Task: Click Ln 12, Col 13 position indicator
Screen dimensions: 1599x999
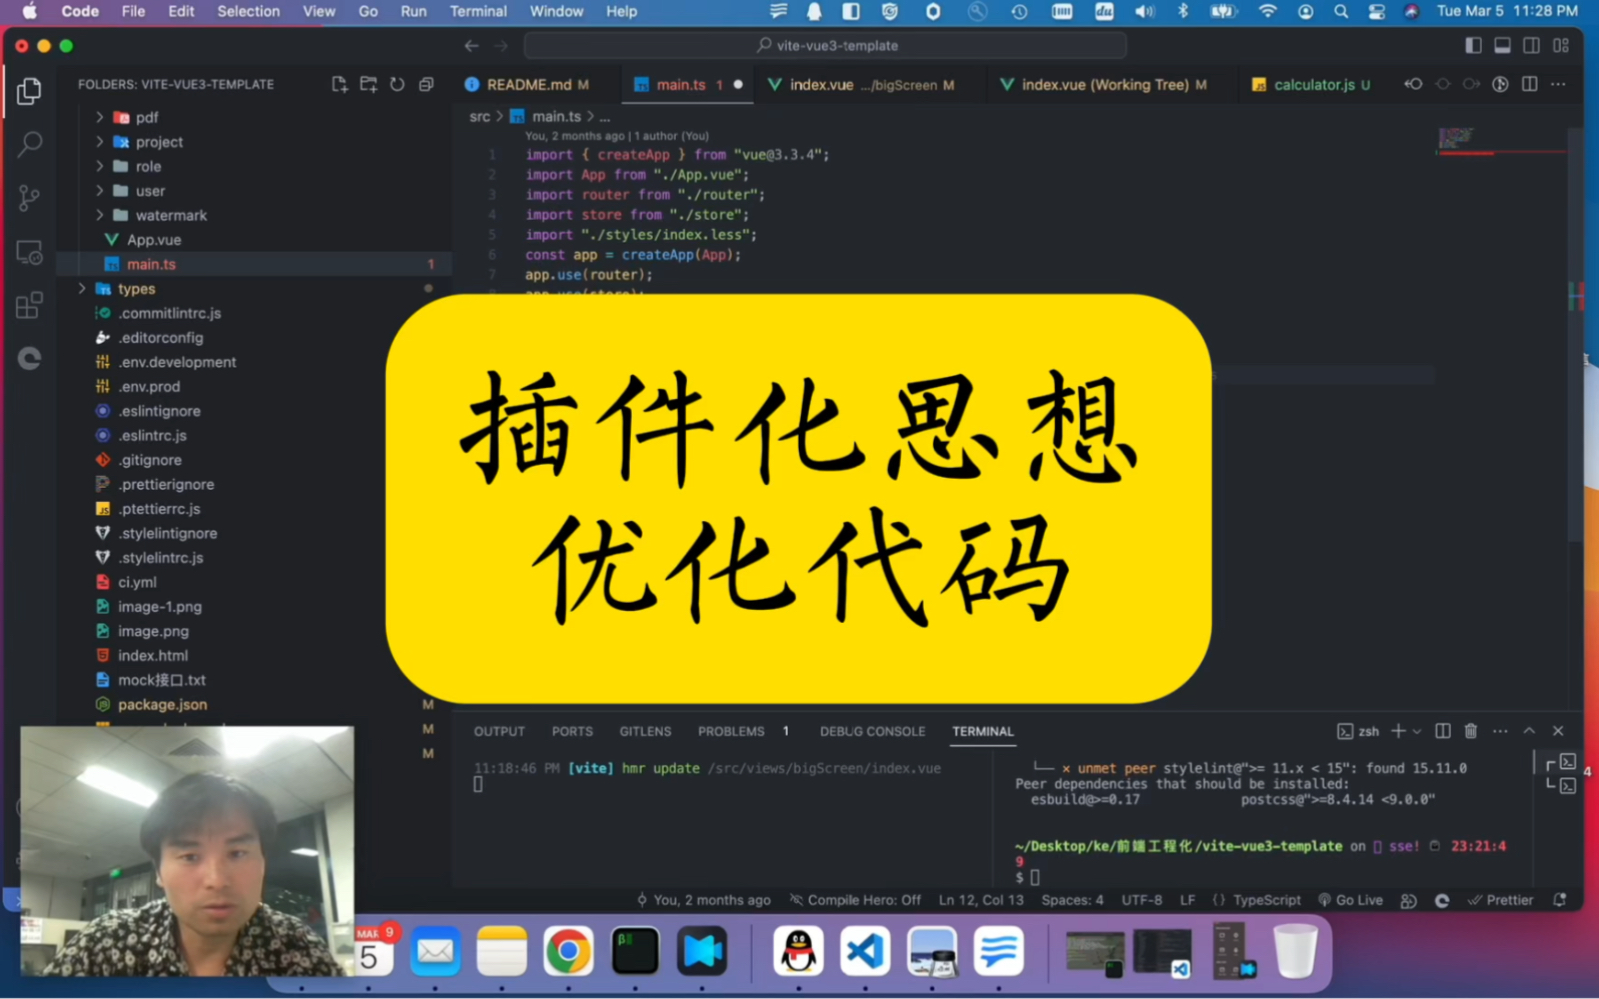Action: (981, 900)
